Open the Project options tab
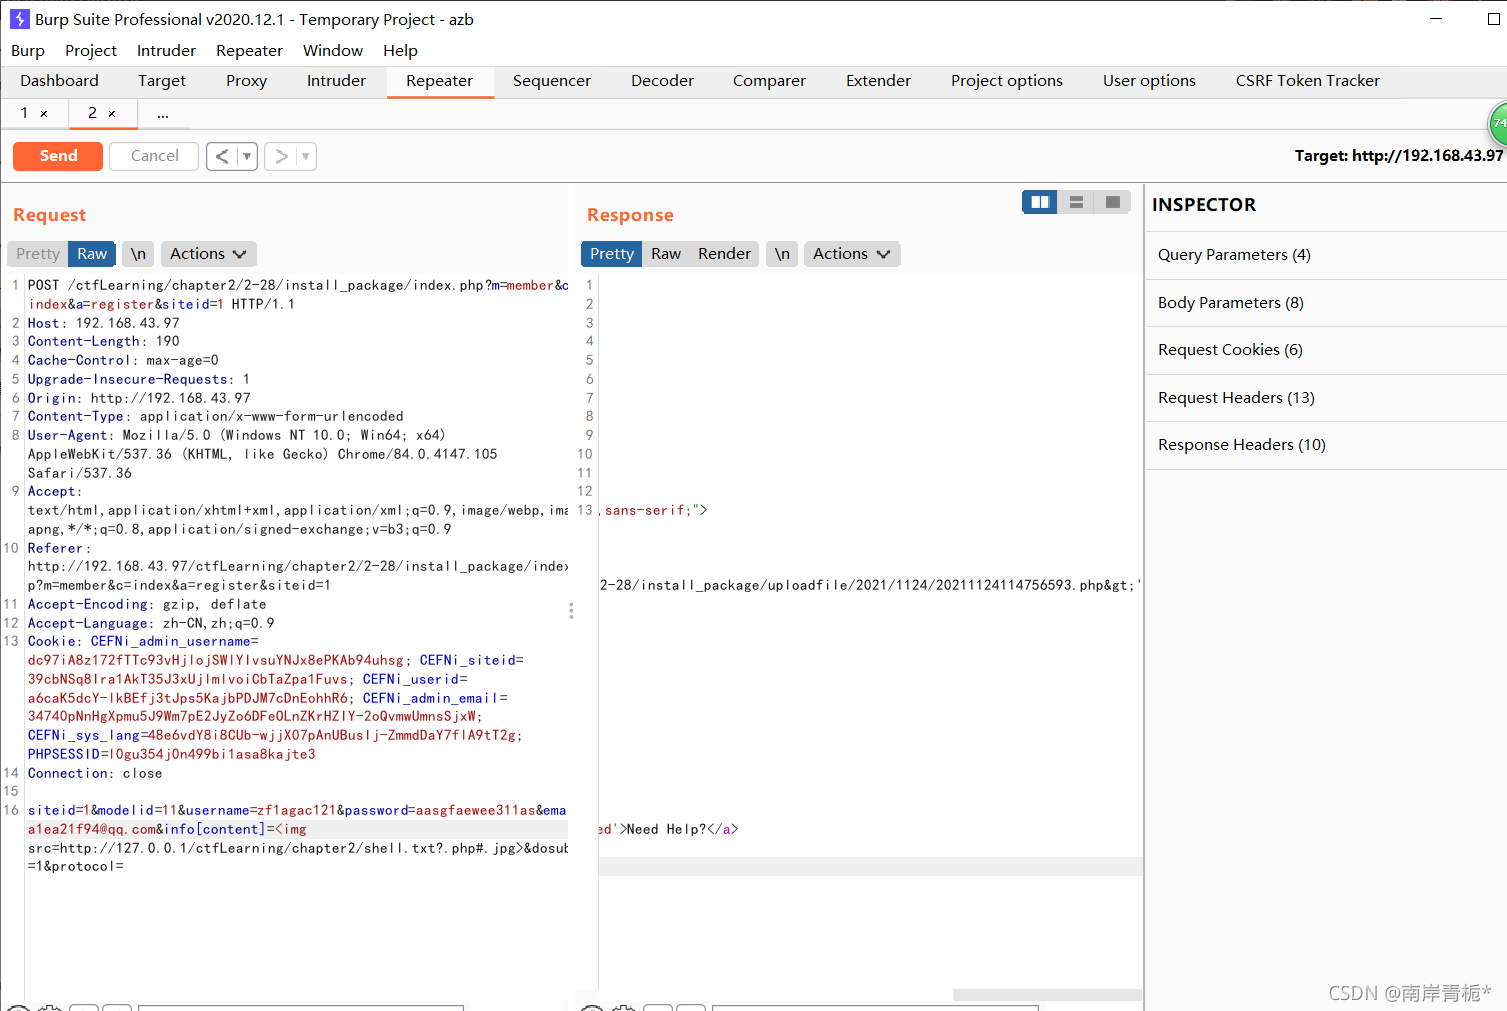Screen dimensions: 1507x1011 [x=1007, y=81]
